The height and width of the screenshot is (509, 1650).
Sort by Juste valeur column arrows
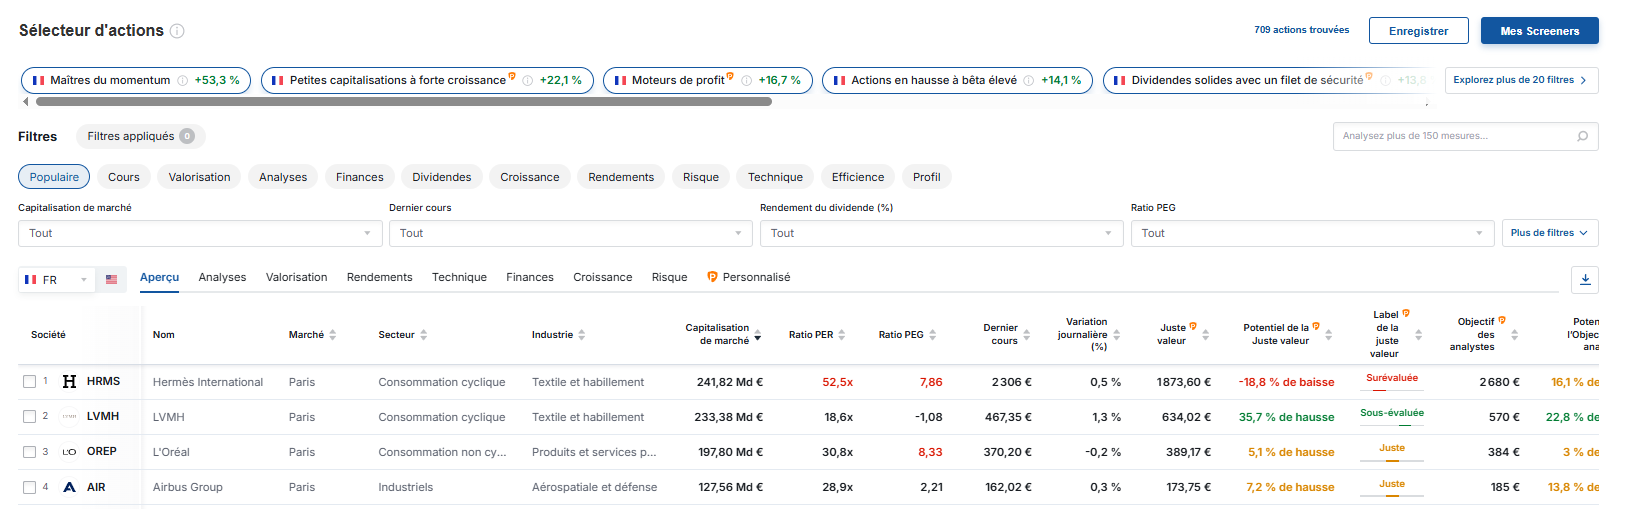click(x=1206, y=335)
